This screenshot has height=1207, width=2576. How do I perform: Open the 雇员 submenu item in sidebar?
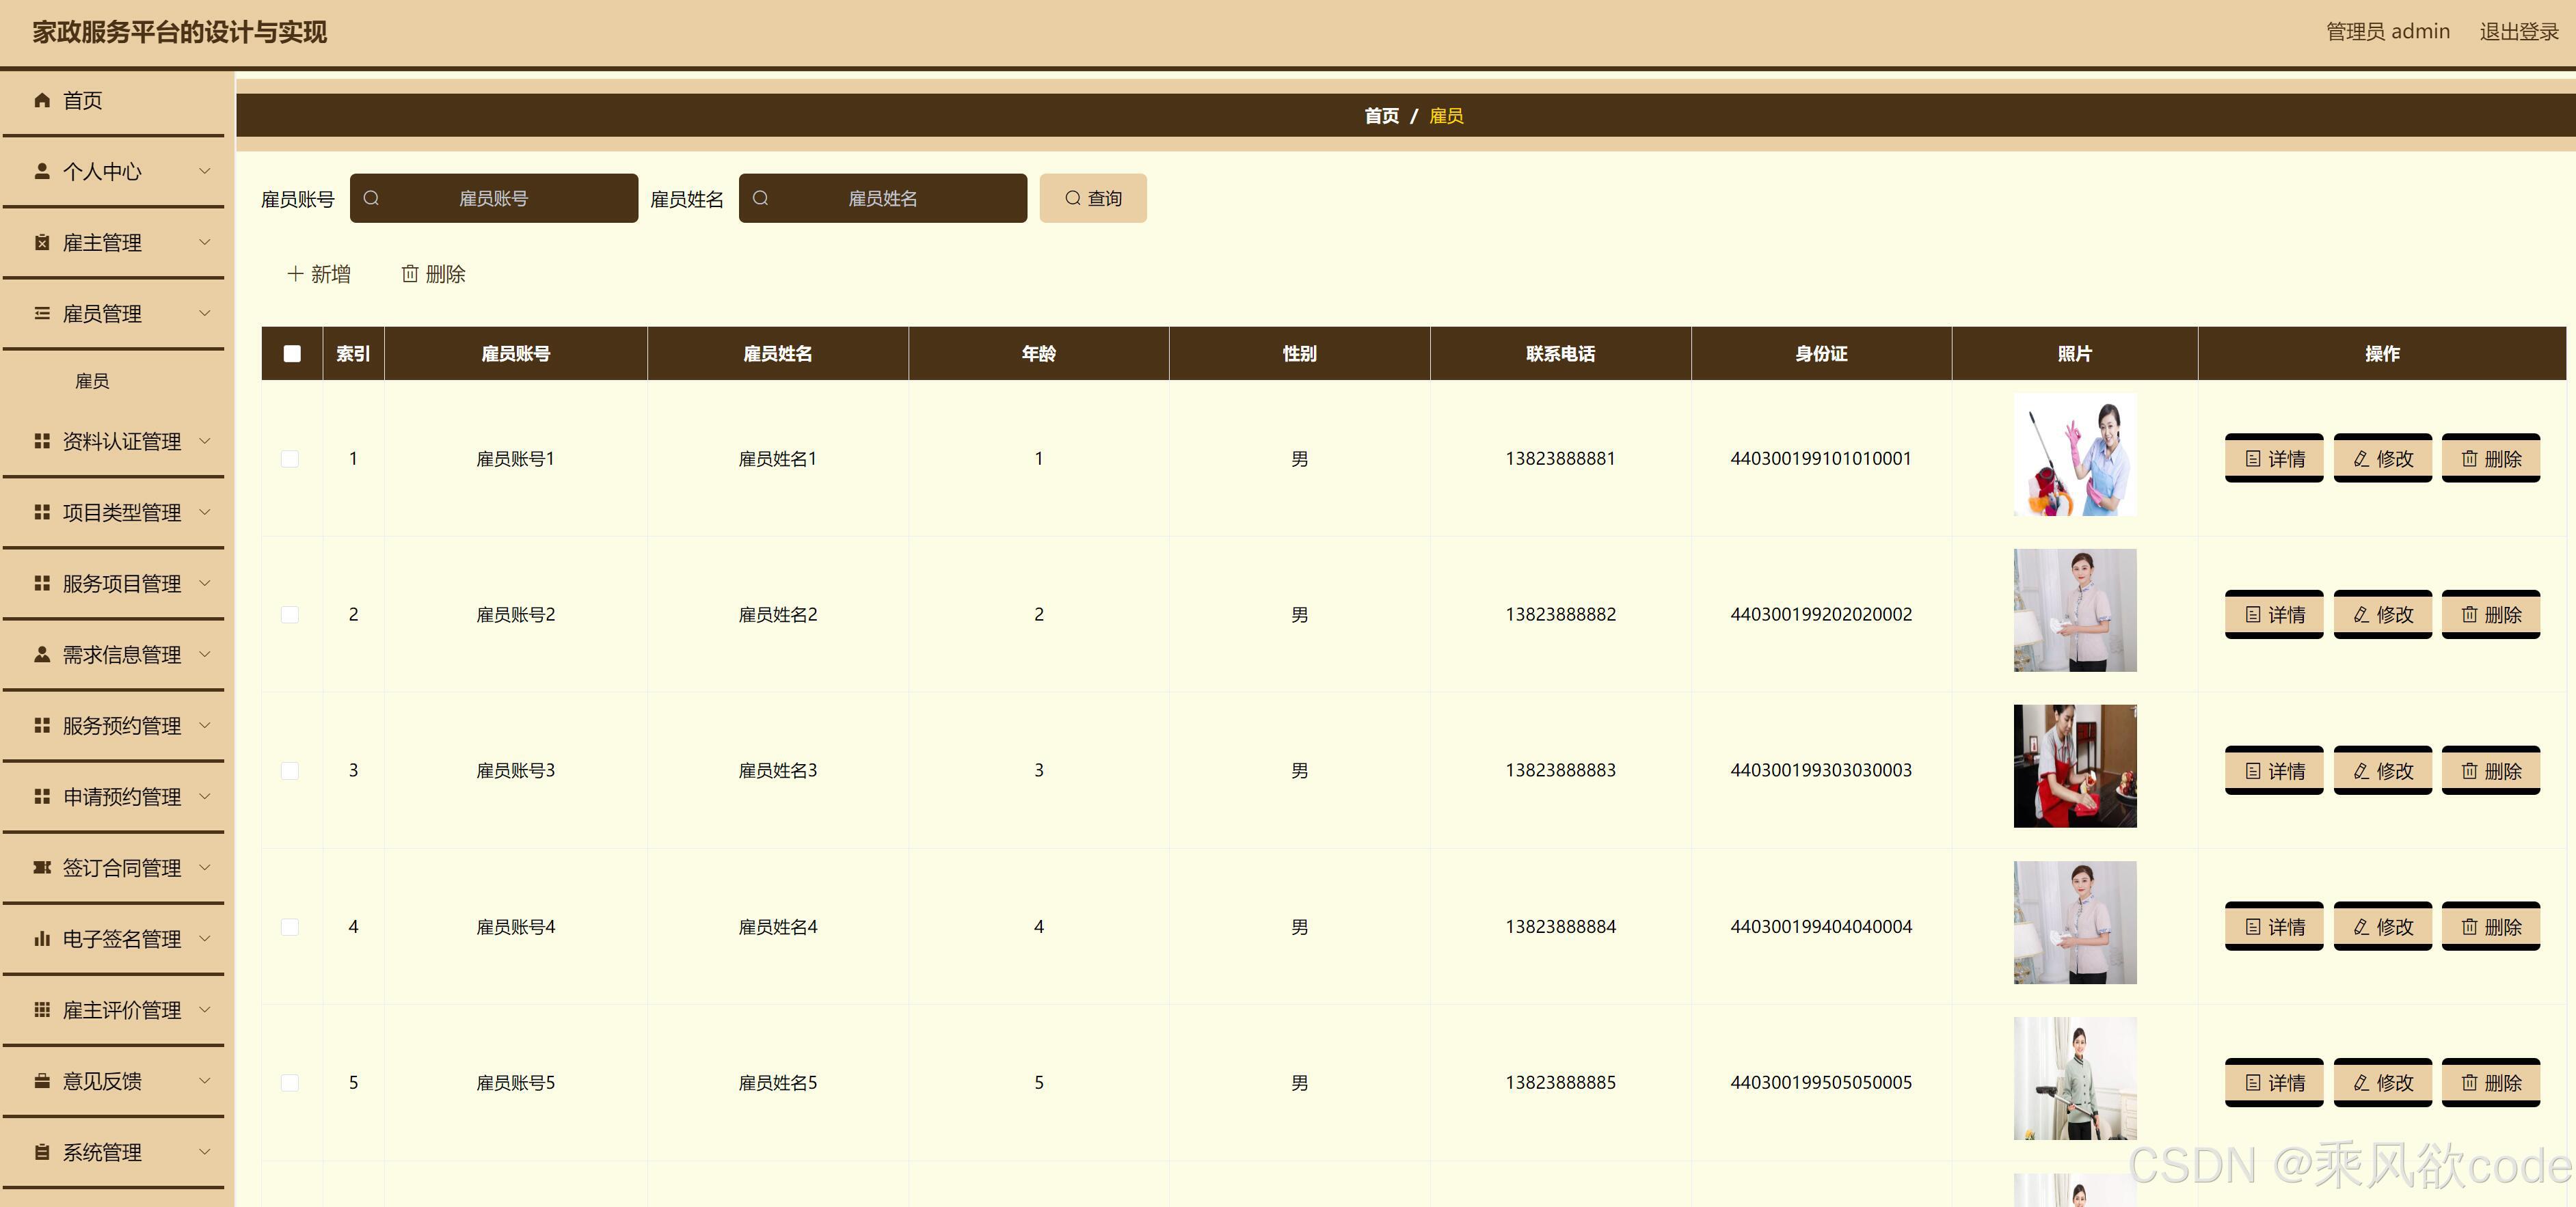coord(92,381)
